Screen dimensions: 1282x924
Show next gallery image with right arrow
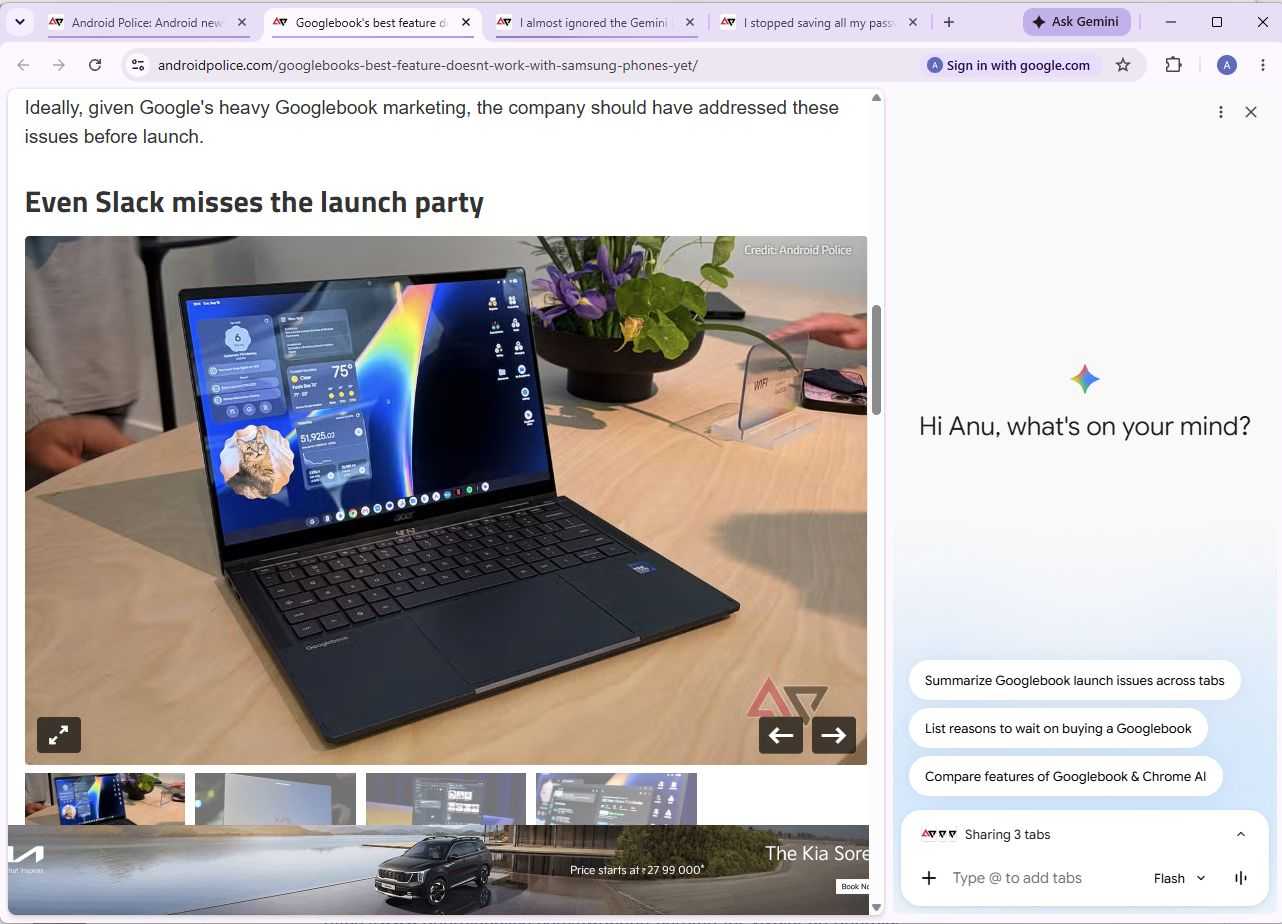834,735
